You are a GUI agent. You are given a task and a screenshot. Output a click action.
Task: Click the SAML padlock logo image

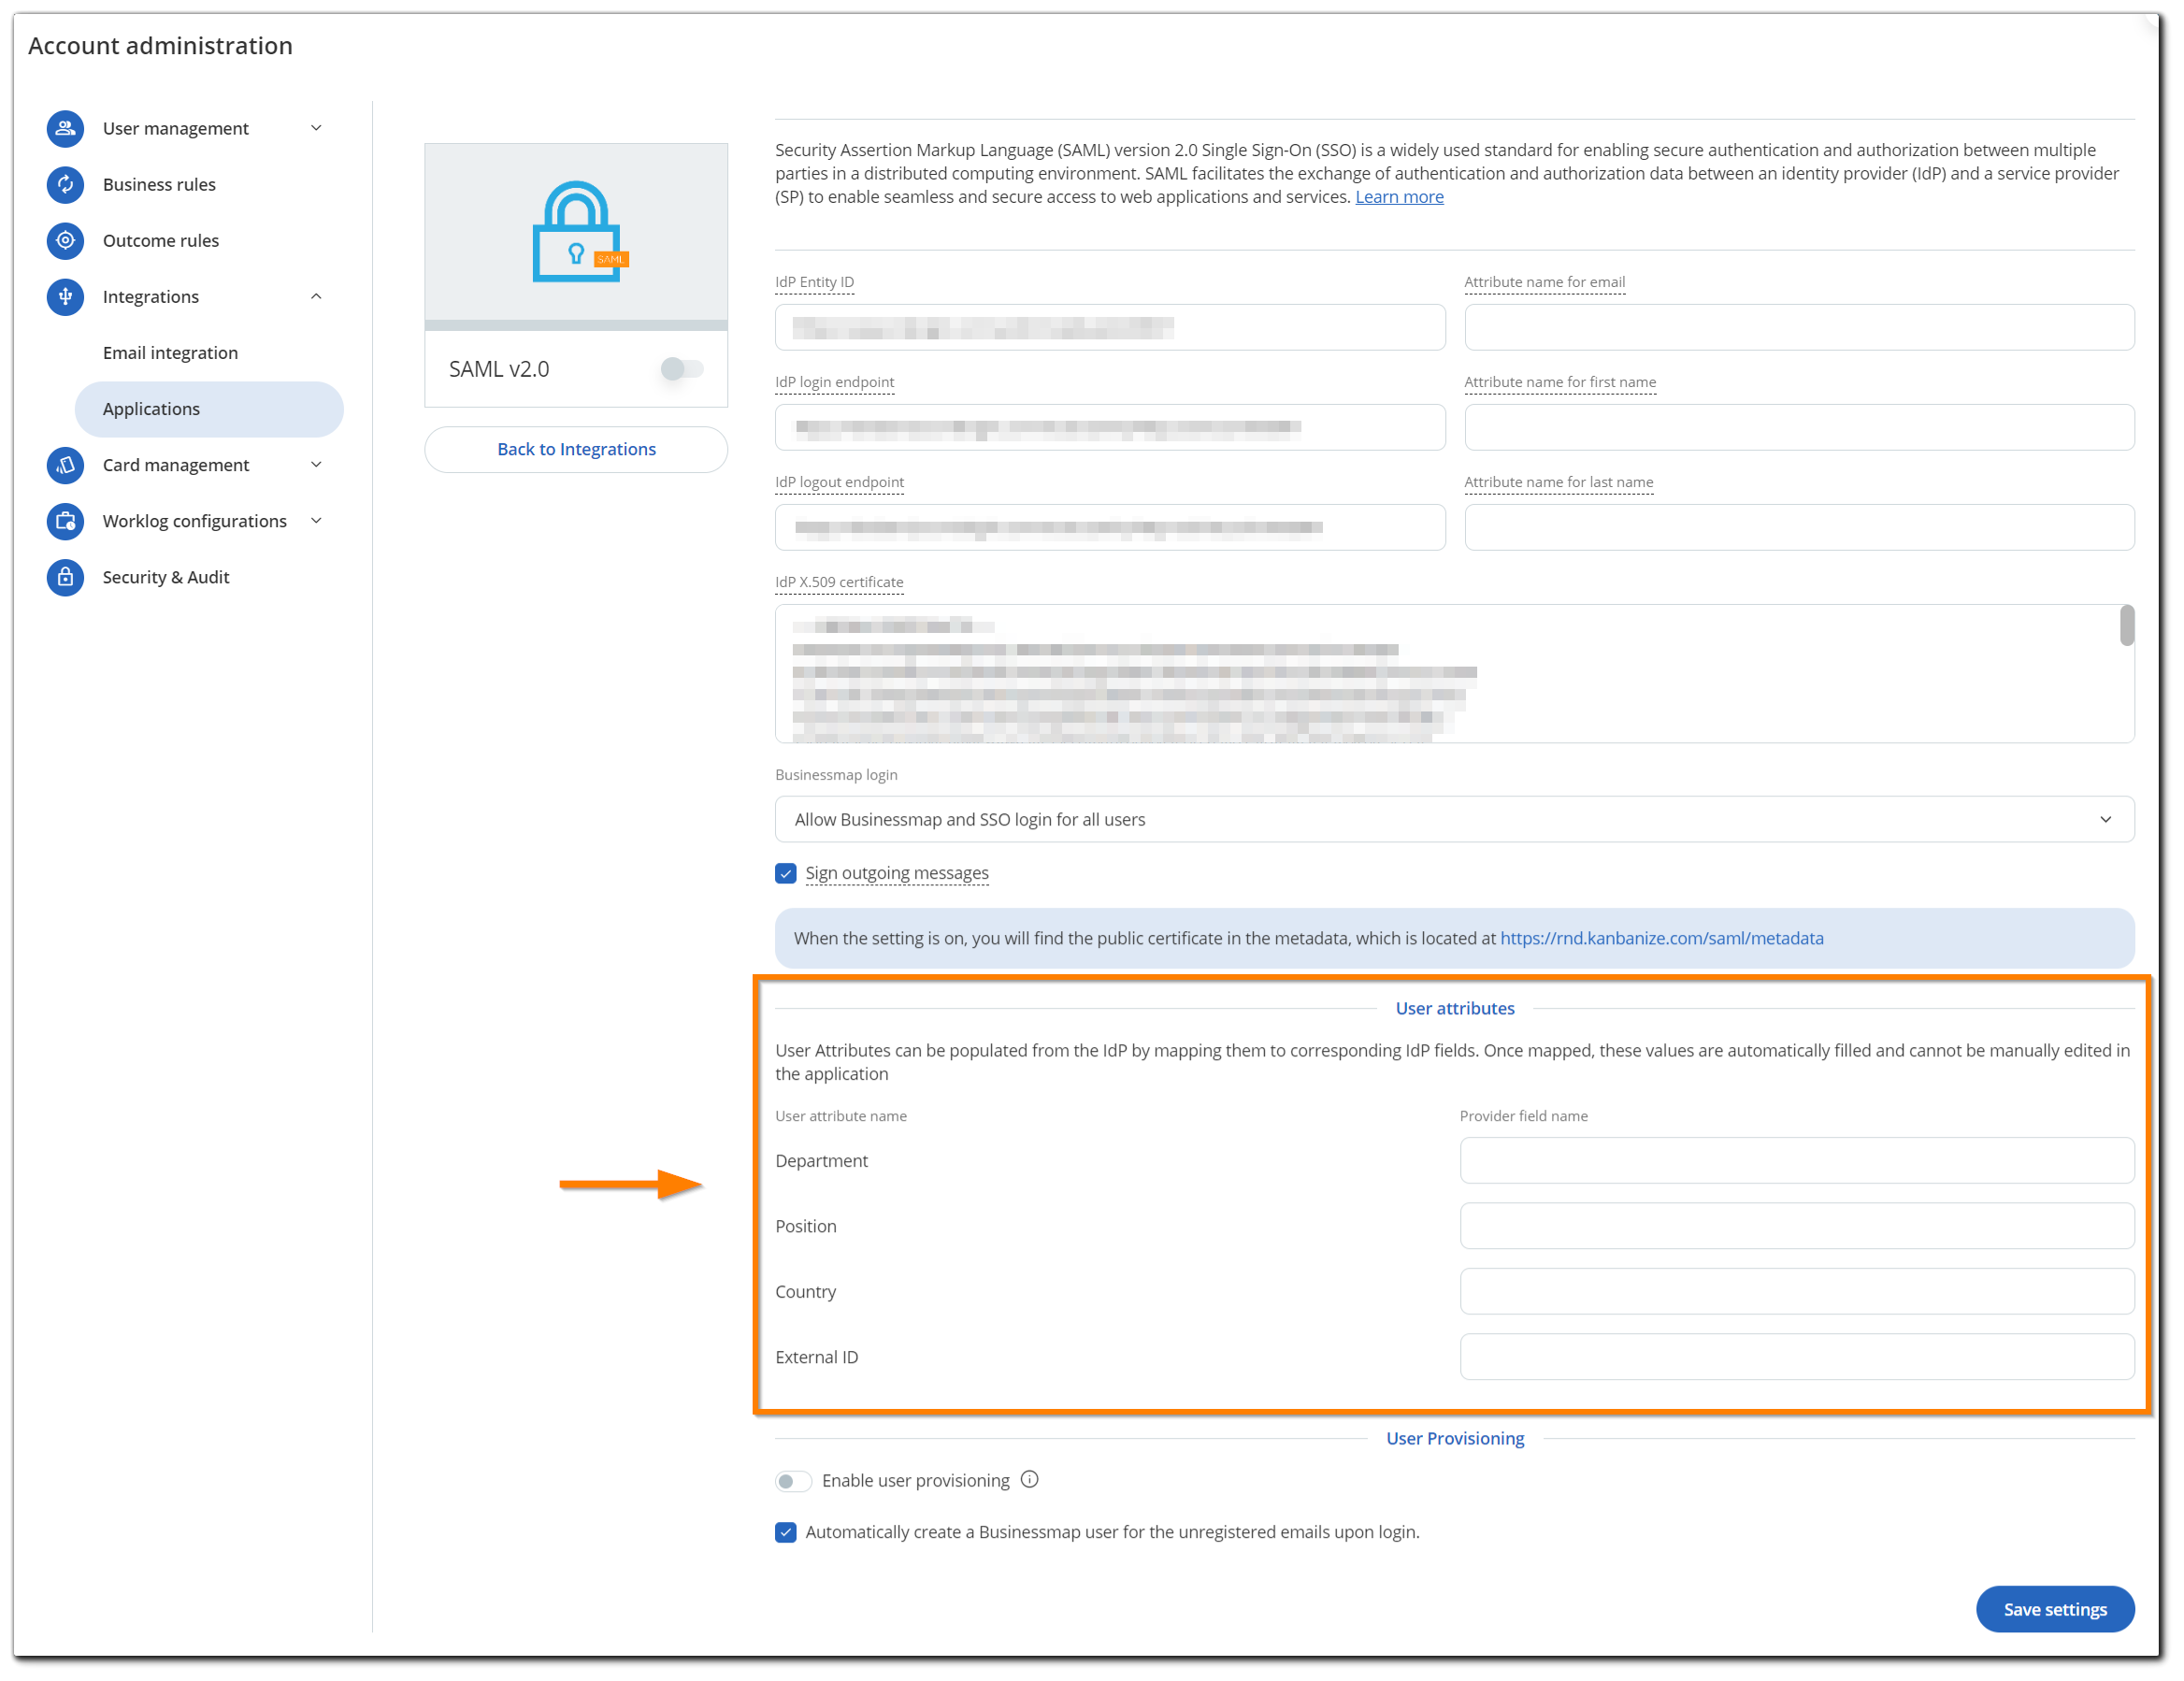coord(578,232)
